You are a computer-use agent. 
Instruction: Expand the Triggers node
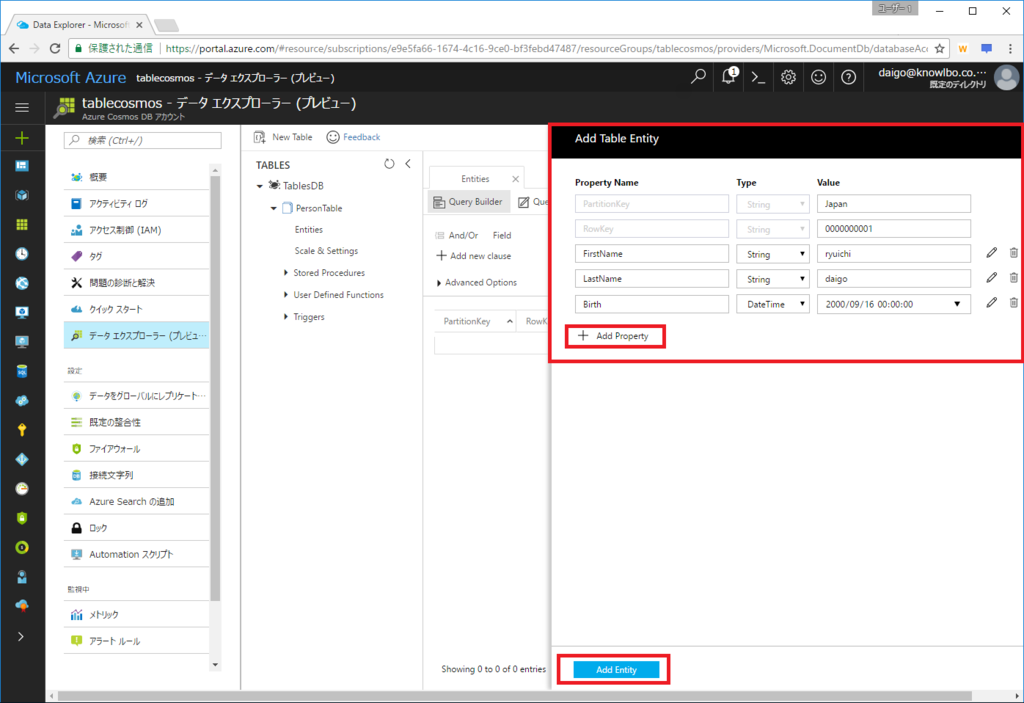click(286, 317)
